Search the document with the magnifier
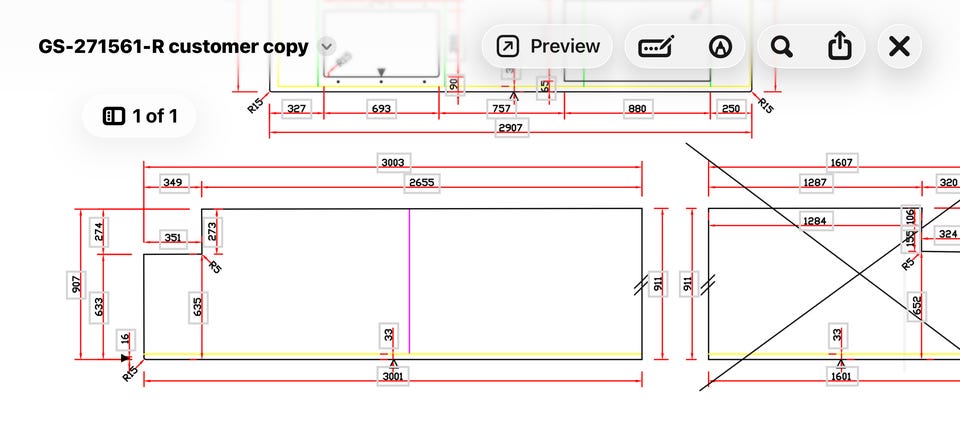 click(781, 47)
